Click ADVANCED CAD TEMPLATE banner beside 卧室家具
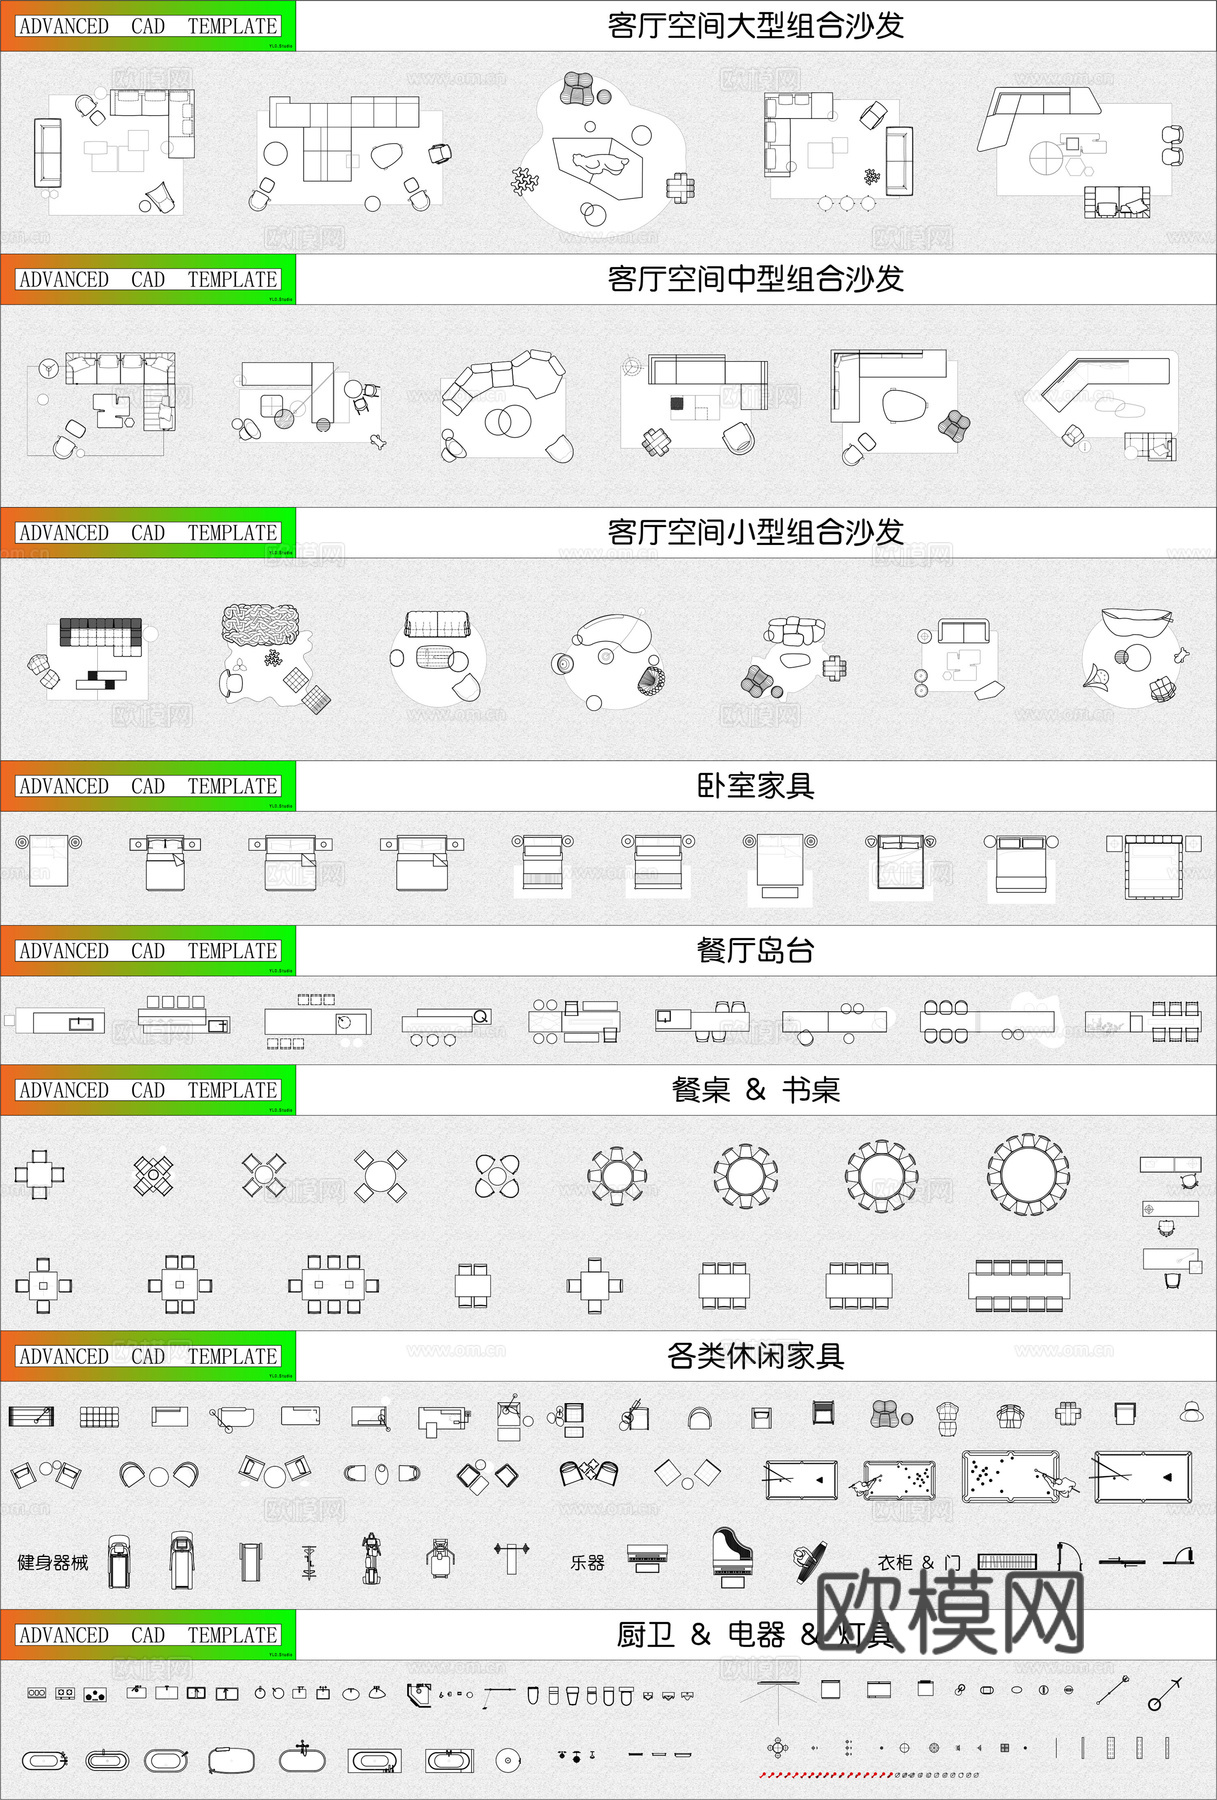This screenshot has width=1217, height=1800. (148, 786)
